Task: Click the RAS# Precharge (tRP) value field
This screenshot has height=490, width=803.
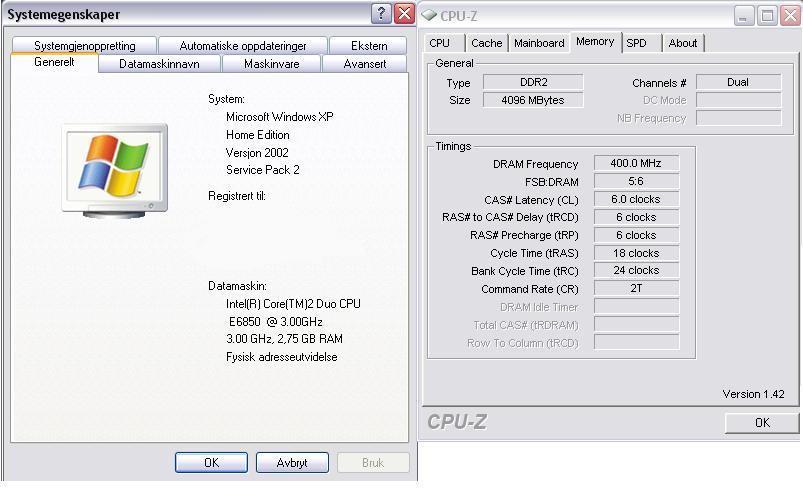Action: pos(636,235)
